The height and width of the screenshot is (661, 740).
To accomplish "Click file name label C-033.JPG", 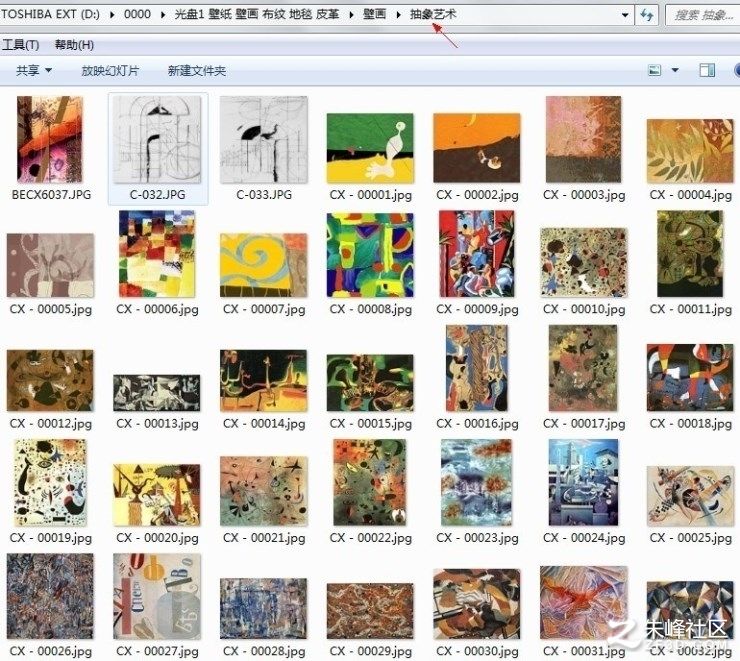I will coord(264,195).
